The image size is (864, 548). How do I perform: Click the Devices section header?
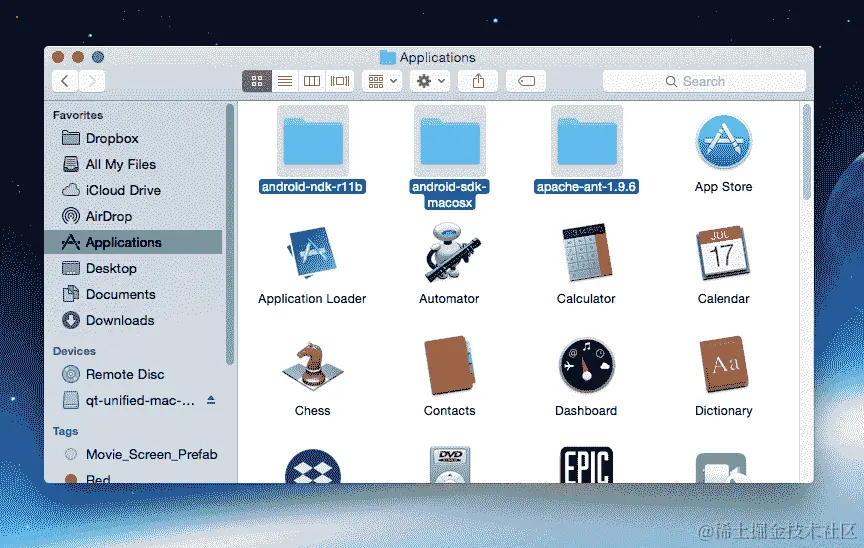click(74, 351)
